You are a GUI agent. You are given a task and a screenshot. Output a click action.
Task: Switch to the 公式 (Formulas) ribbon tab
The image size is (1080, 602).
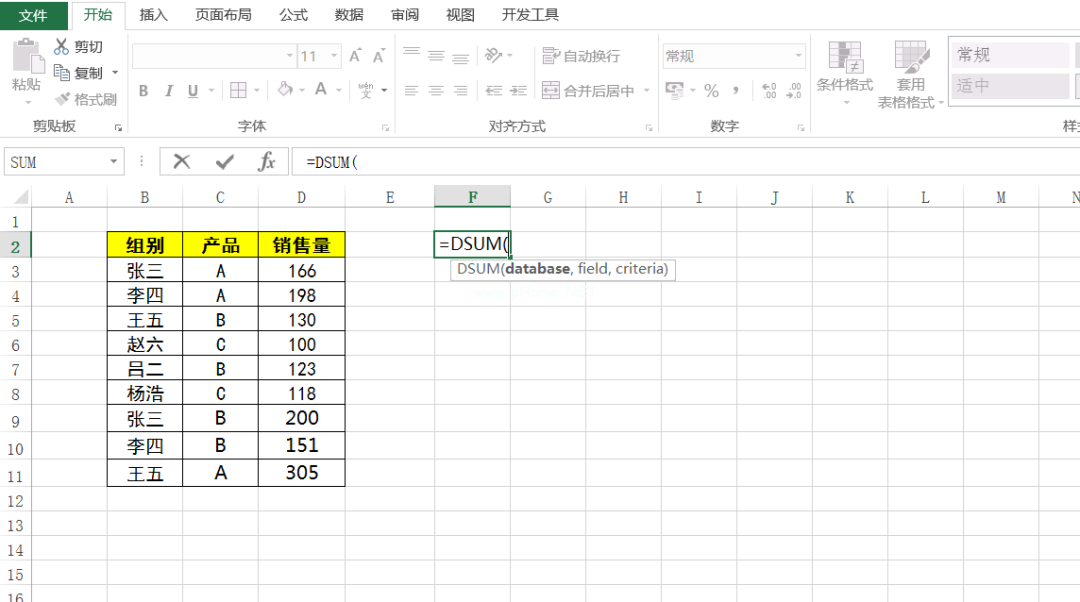293,15
